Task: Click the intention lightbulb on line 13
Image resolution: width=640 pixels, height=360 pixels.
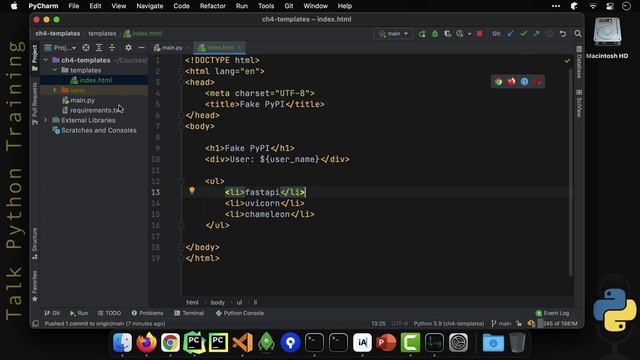Action: pyautogui.click(x=192, y=190)
